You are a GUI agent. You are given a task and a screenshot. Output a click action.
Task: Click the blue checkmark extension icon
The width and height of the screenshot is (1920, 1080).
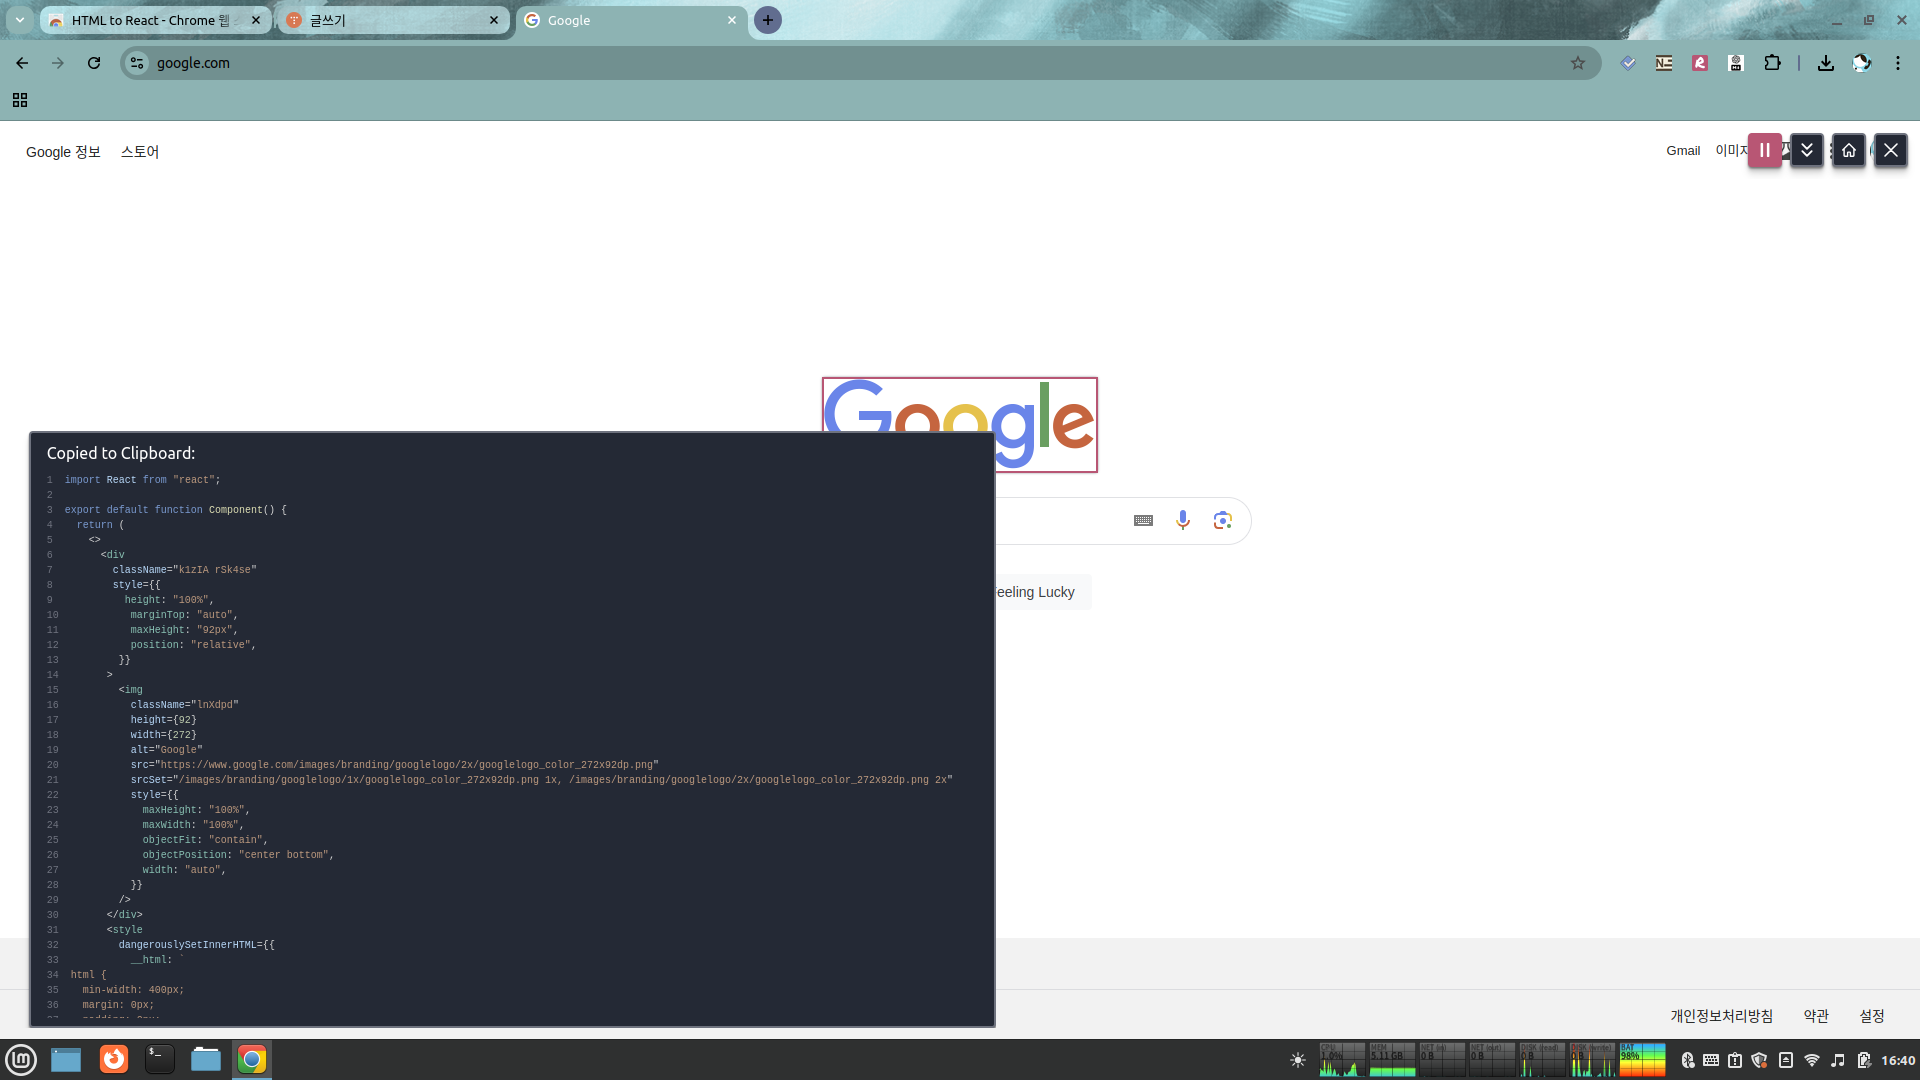pyautogui.click(x=1628, y=63)
